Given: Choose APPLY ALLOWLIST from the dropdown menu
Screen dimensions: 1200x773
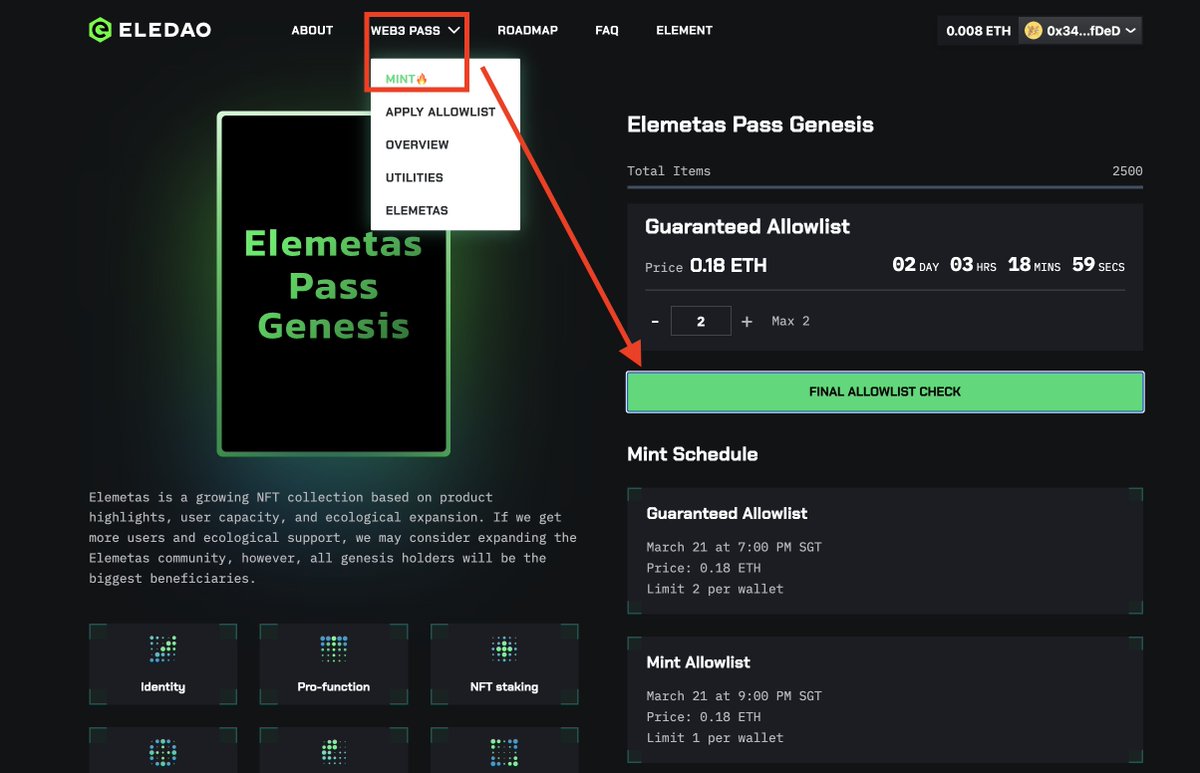Looking at the screenshot, I should pyautogui.click(x=440, y=111).
